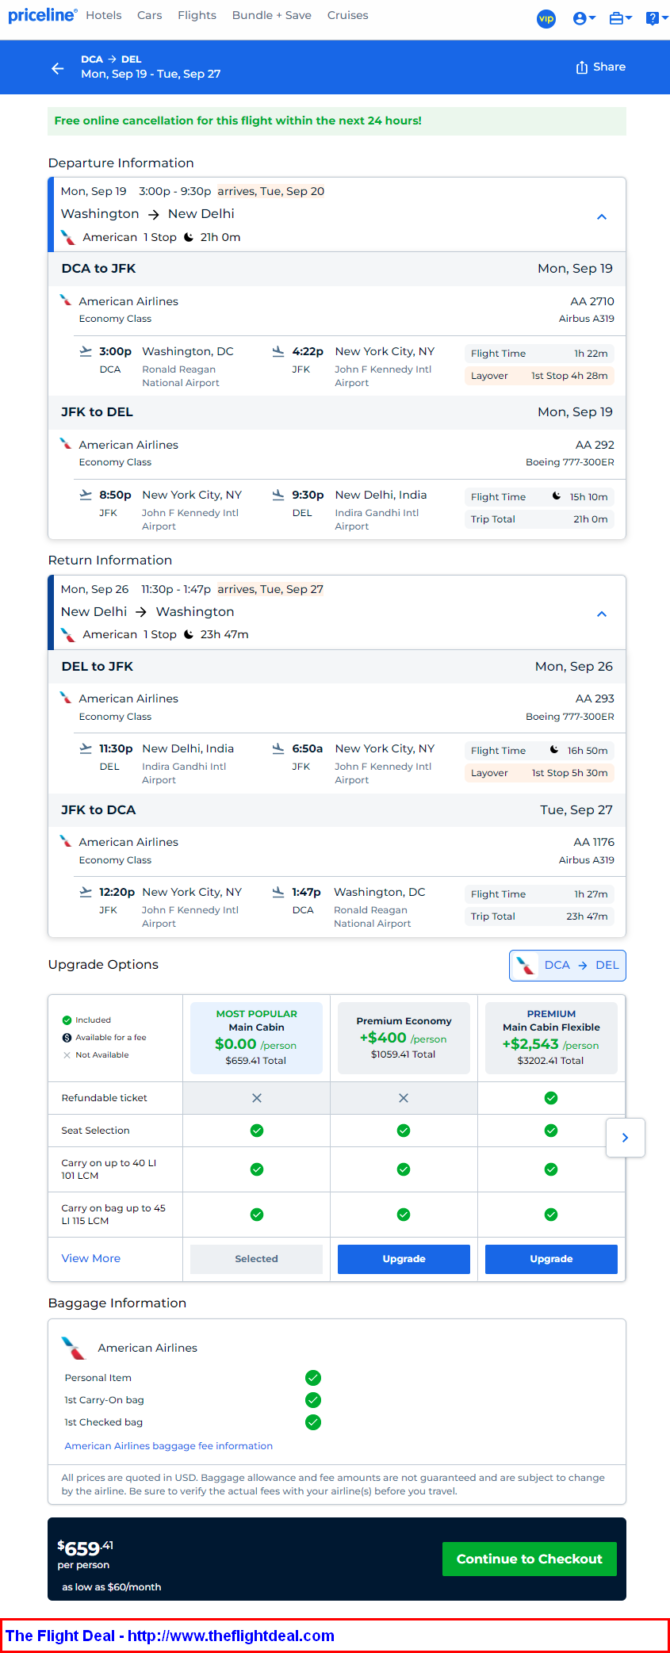Upgrade to Premium Economy

tap(404, 1259)
